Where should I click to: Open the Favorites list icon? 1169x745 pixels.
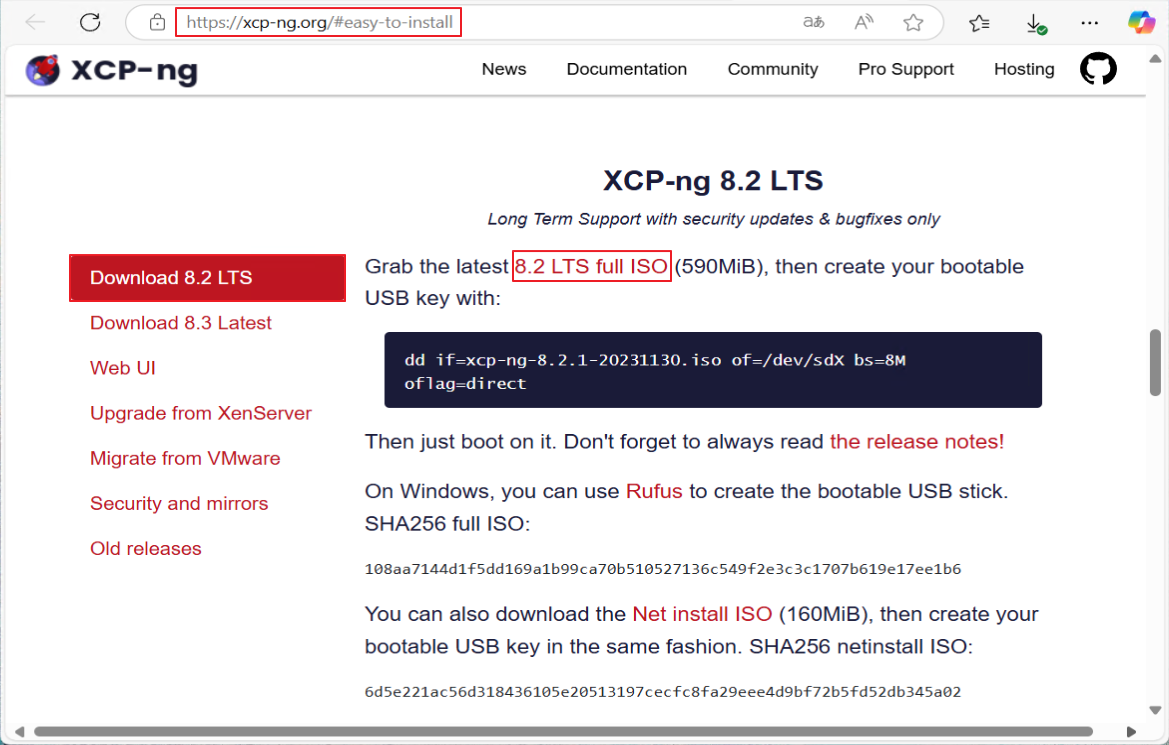[x=979, y=23]
